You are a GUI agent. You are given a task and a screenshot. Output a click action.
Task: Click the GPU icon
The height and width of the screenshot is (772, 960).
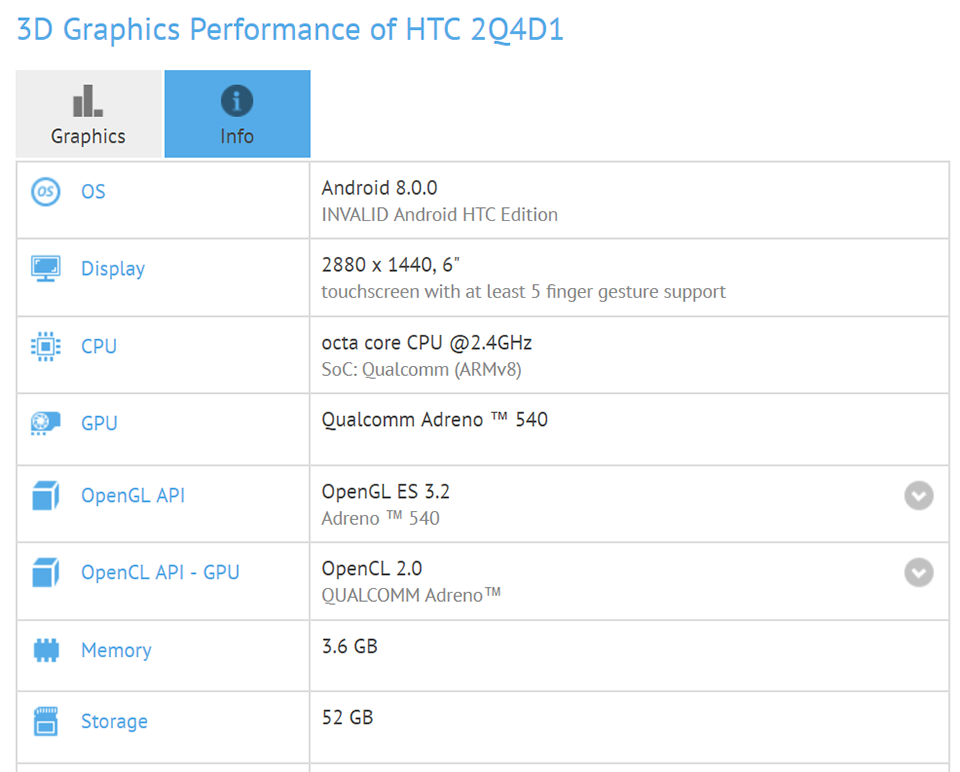click(x=45, y=423)
